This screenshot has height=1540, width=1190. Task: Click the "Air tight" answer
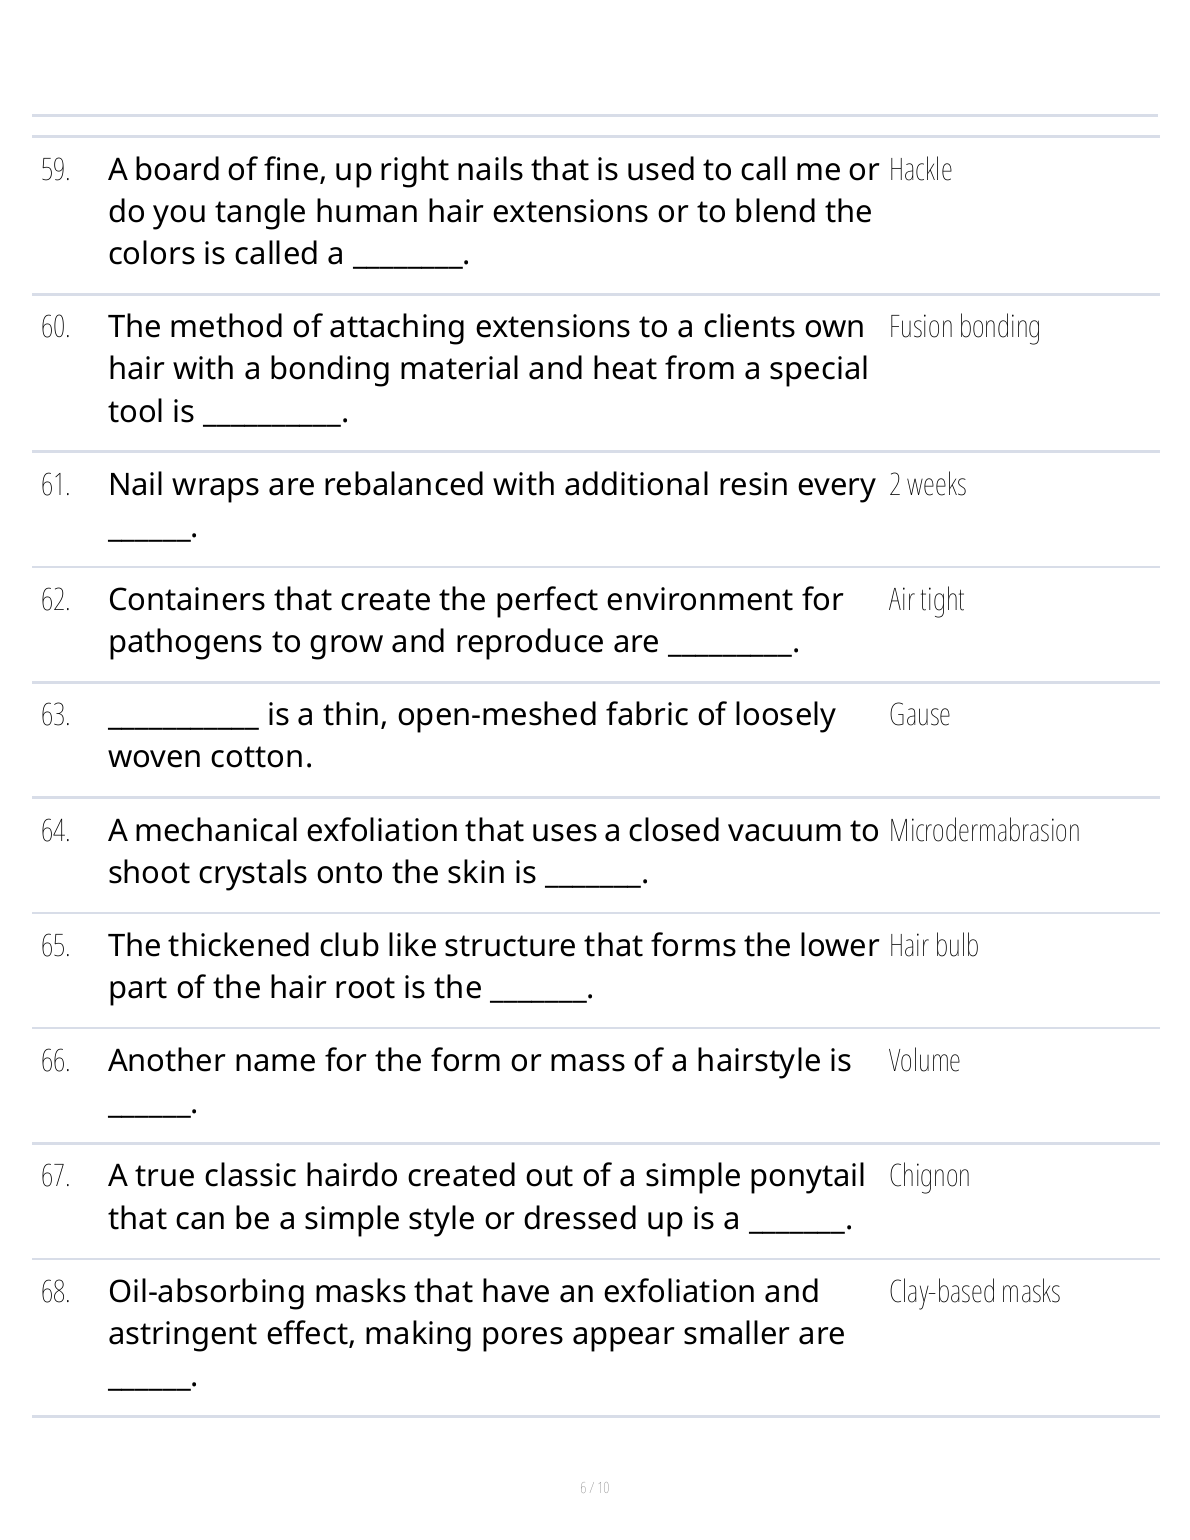[926, 600]
